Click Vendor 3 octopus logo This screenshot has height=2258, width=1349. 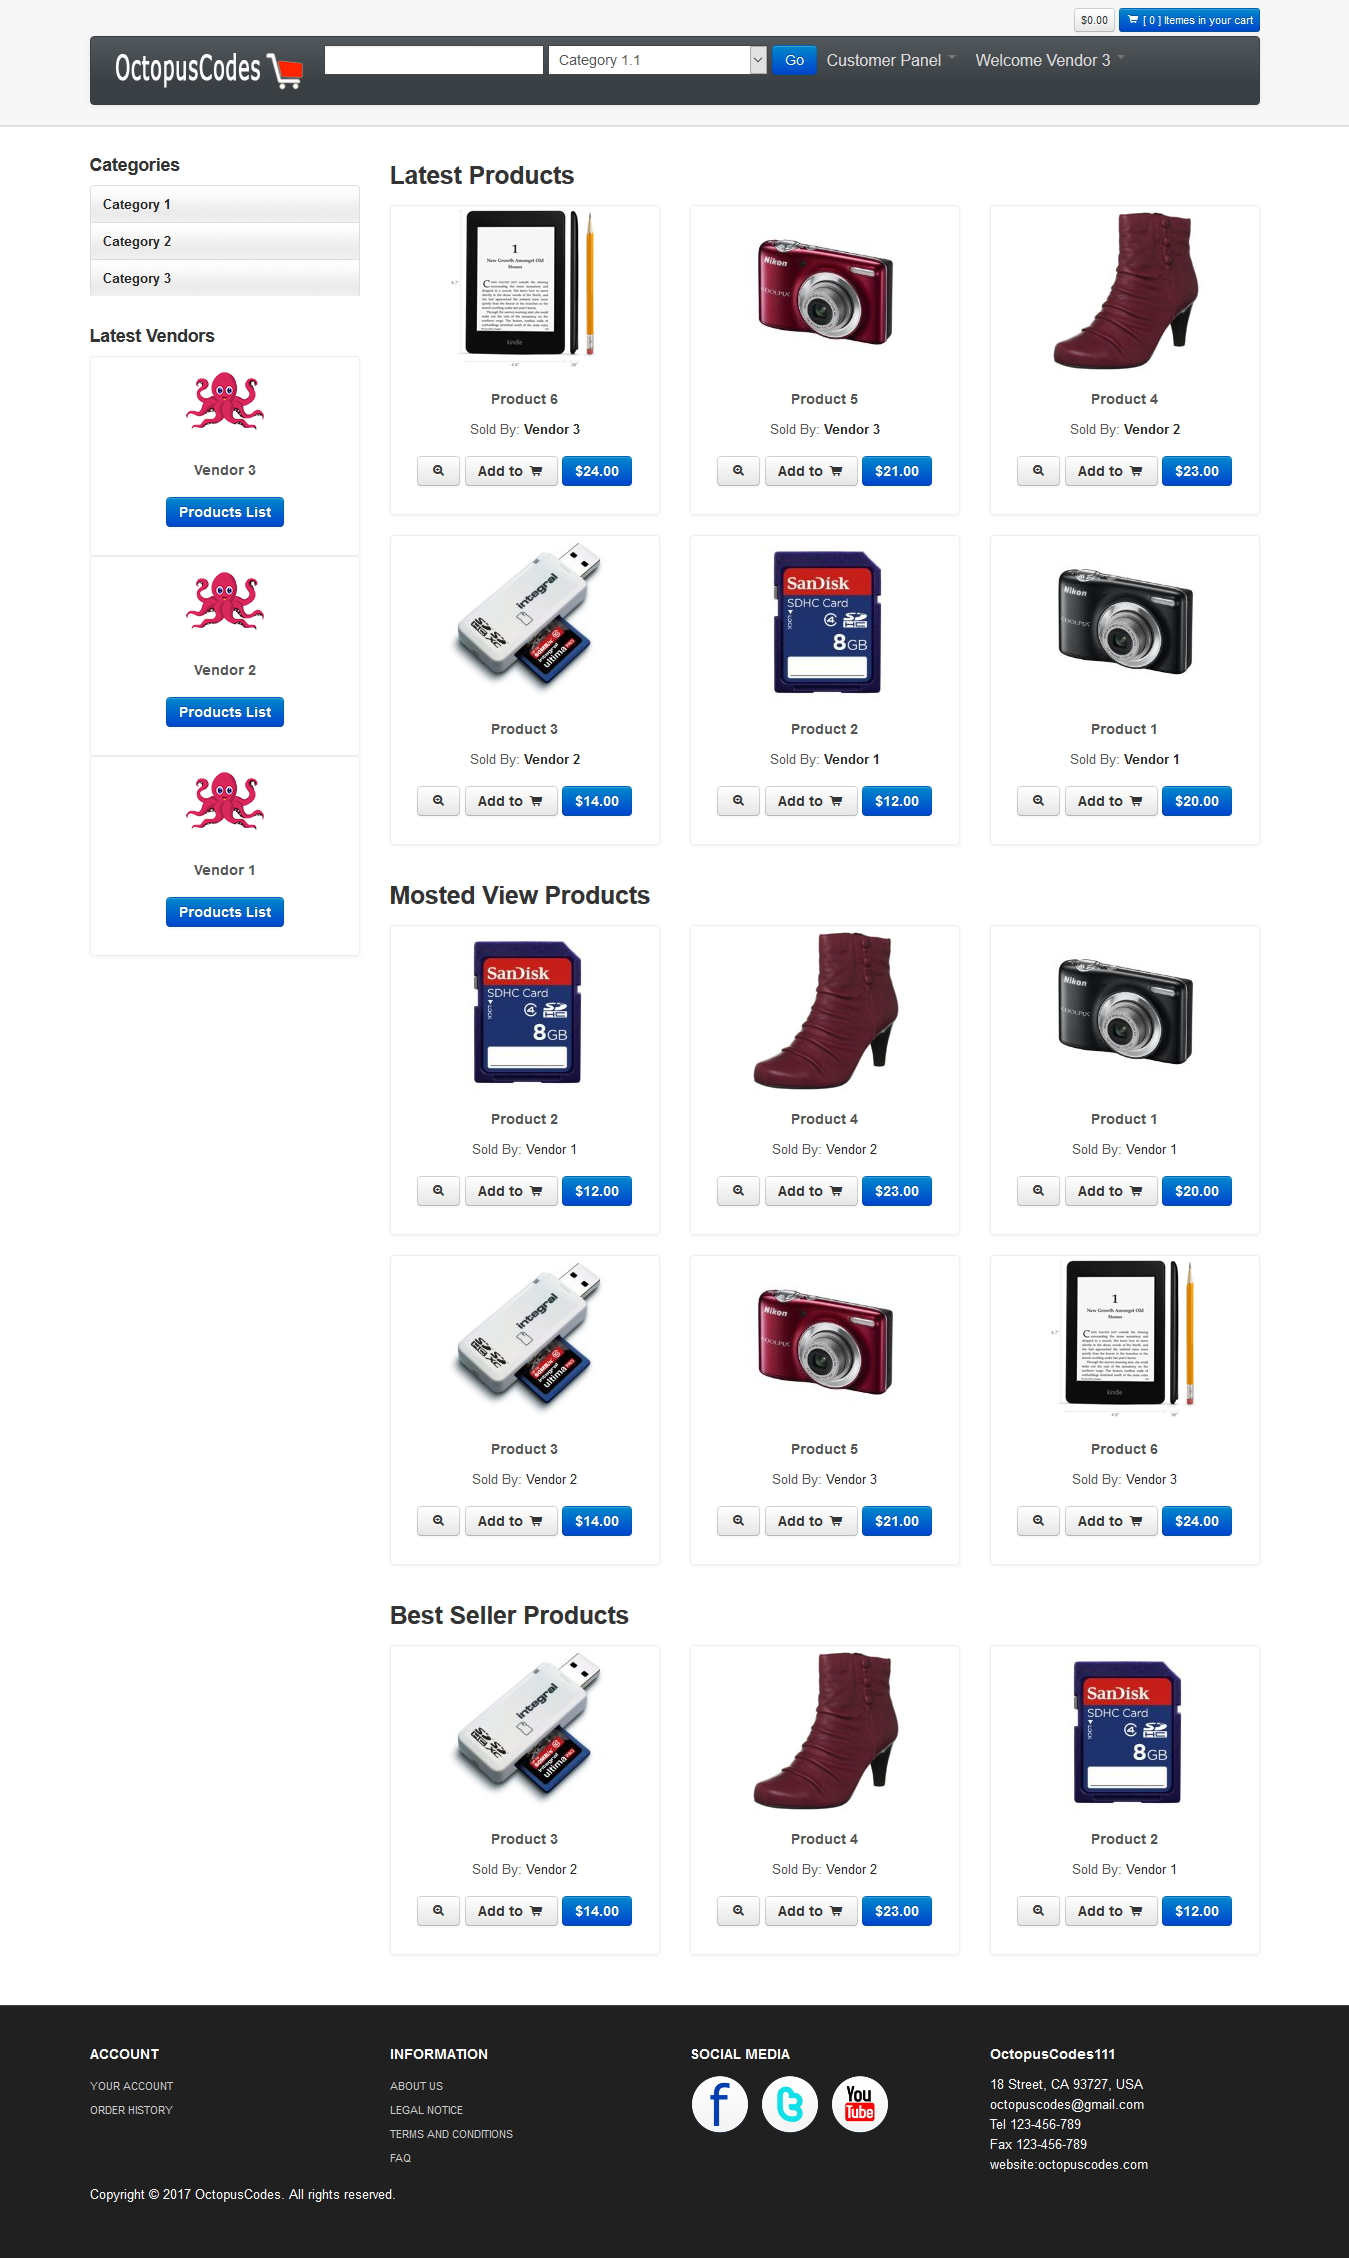pyautogui.click(x=225, y=401)
